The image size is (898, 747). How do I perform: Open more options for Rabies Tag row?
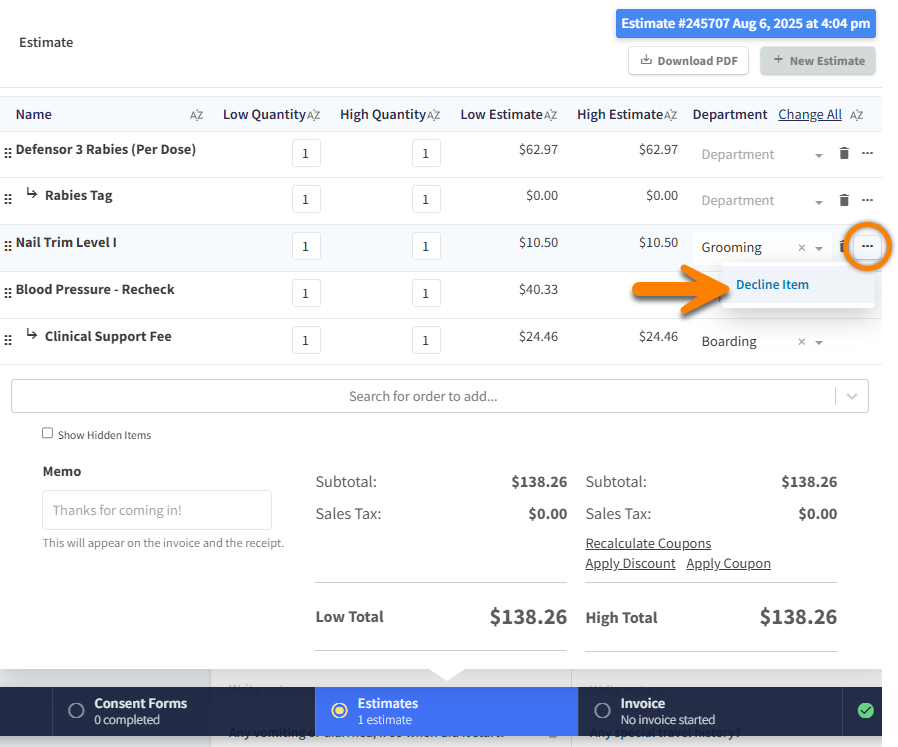(x=867, y=200)
